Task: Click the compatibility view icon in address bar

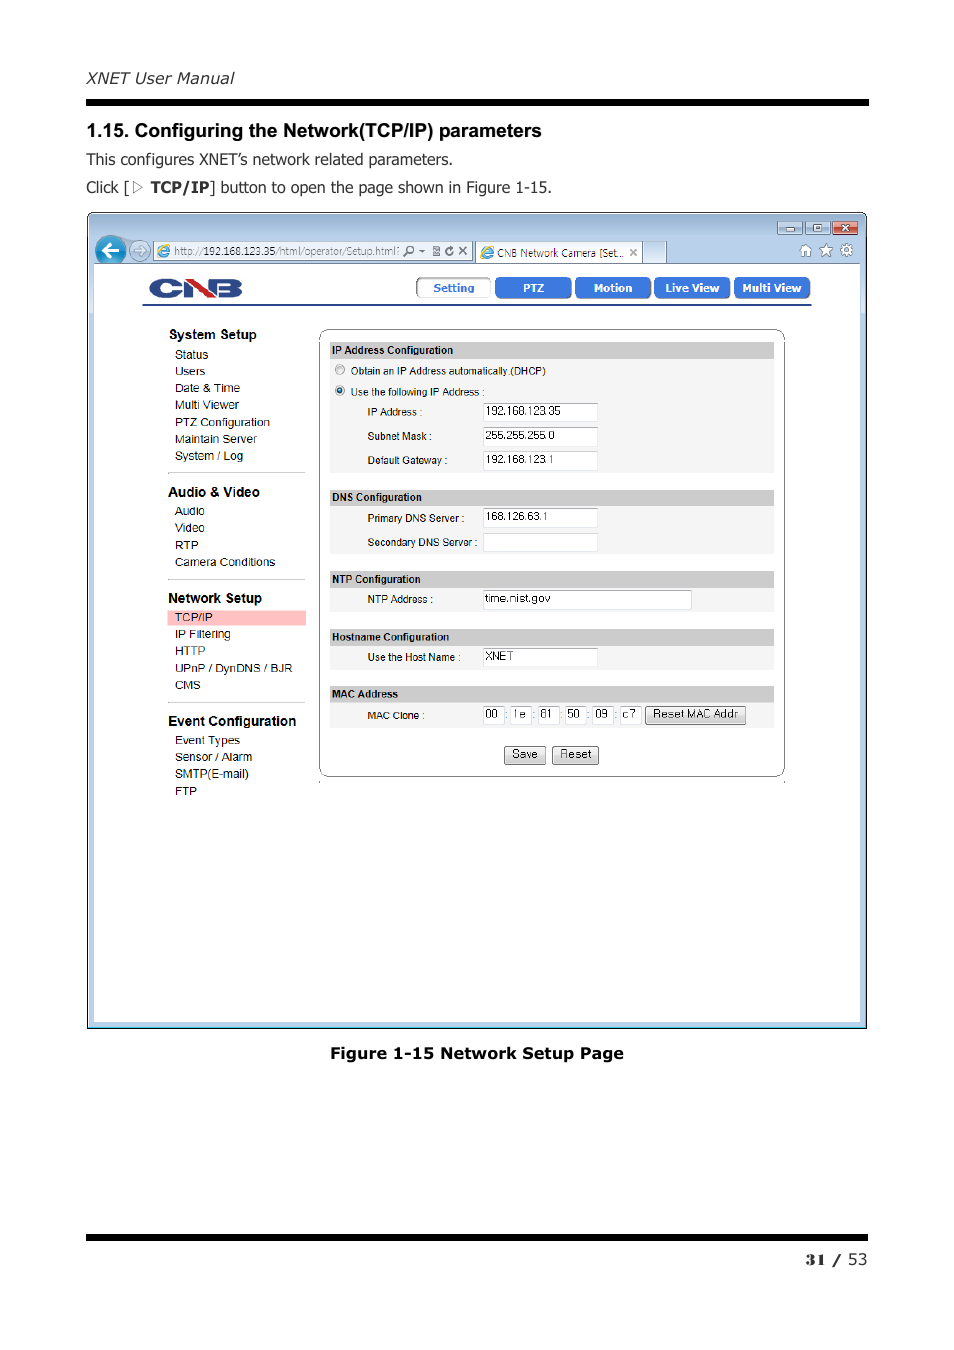Action: [x=436, y=251]
